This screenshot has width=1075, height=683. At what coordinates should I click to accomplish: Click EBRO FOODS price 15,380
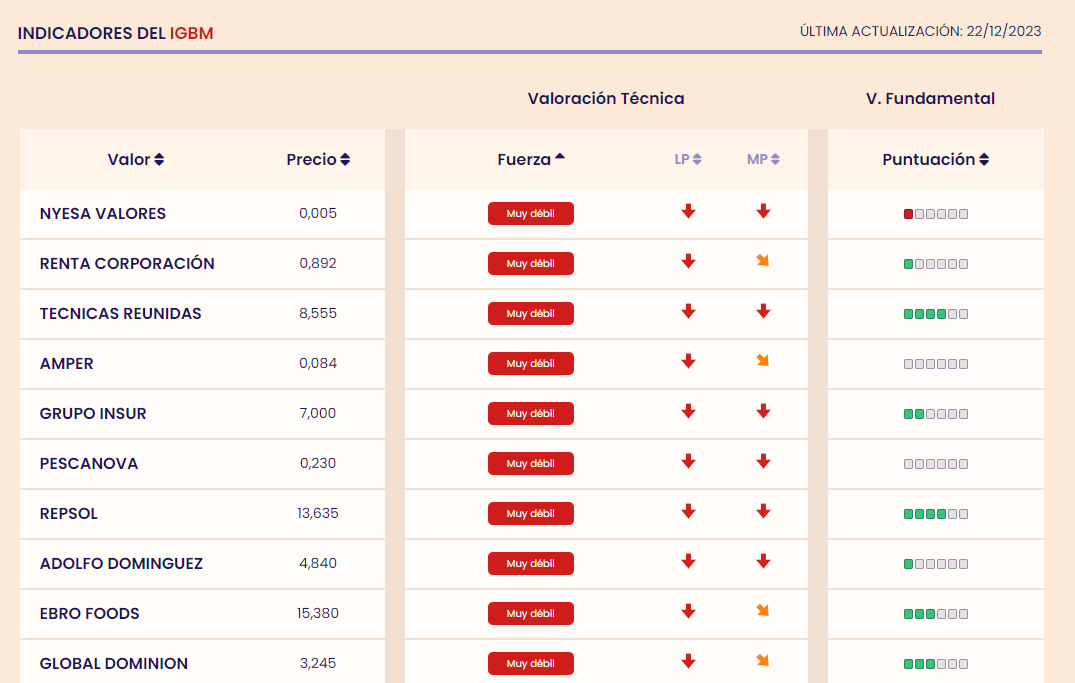click(318, 613)
